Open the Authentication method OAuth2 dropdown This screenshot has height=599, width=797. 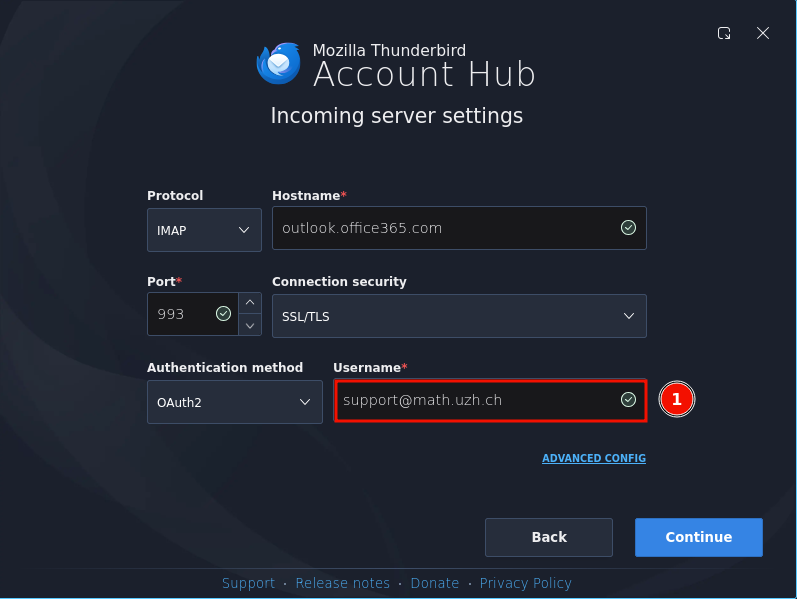(x=235, y=402)
